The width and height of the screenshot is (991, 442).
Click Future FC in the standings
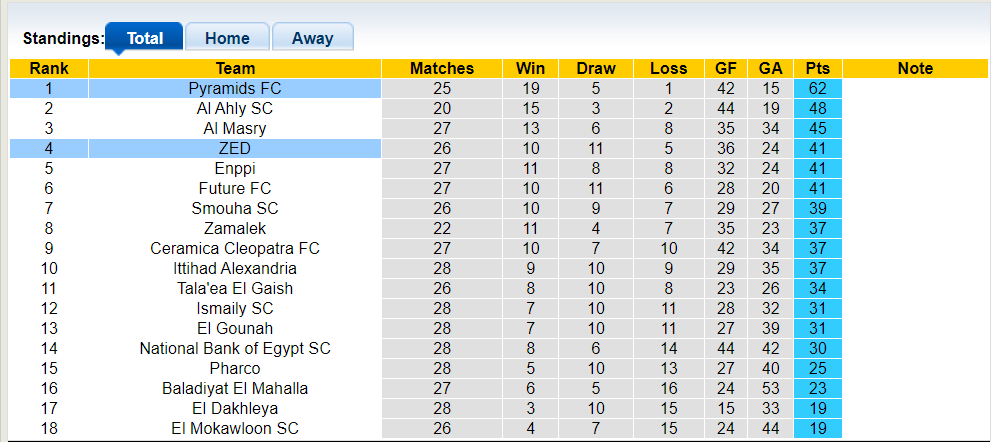pyautogui.click(x=235, y=188)
